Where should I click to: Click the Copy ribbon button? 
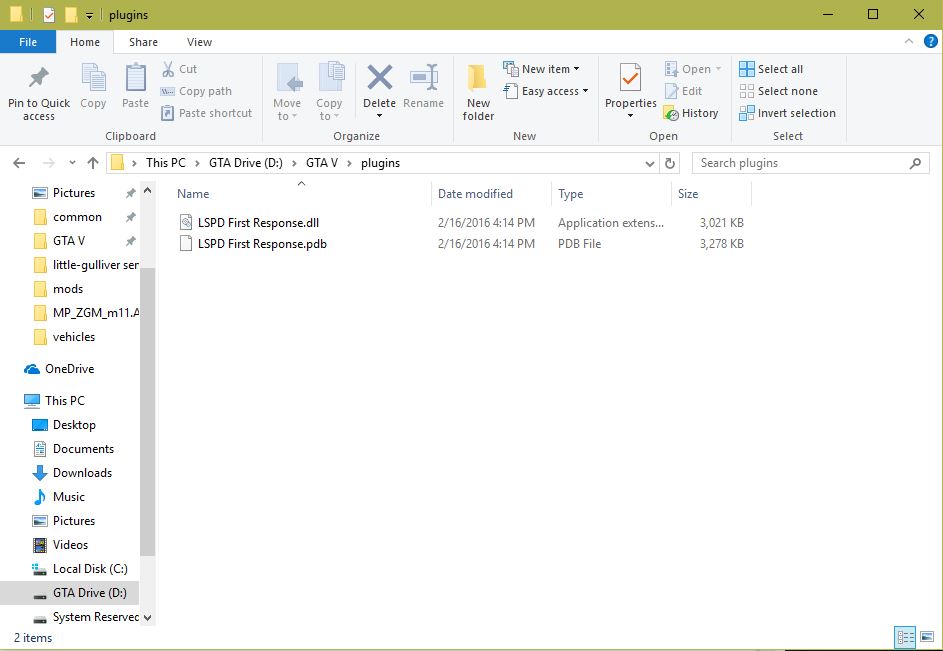tap(93, 87)
